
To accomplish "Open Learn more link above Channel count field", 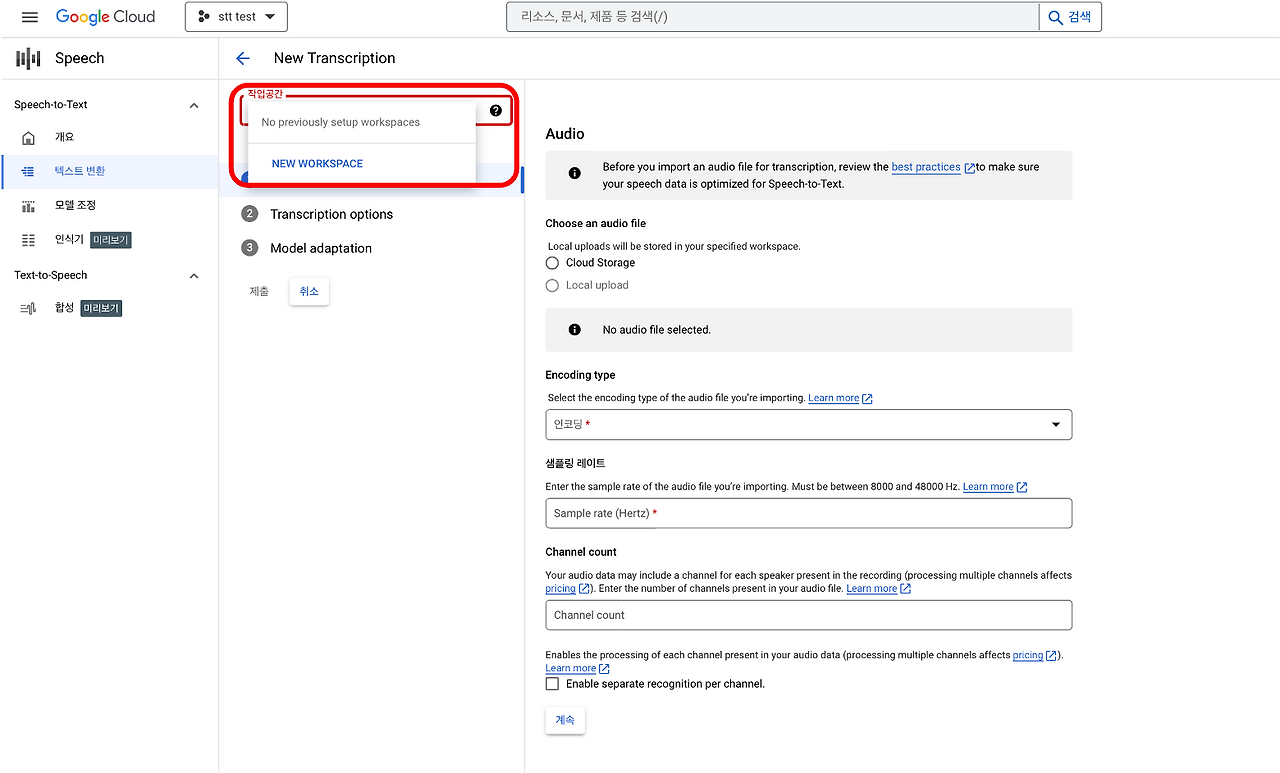I will pyautogui.click(x=878, y=589).
